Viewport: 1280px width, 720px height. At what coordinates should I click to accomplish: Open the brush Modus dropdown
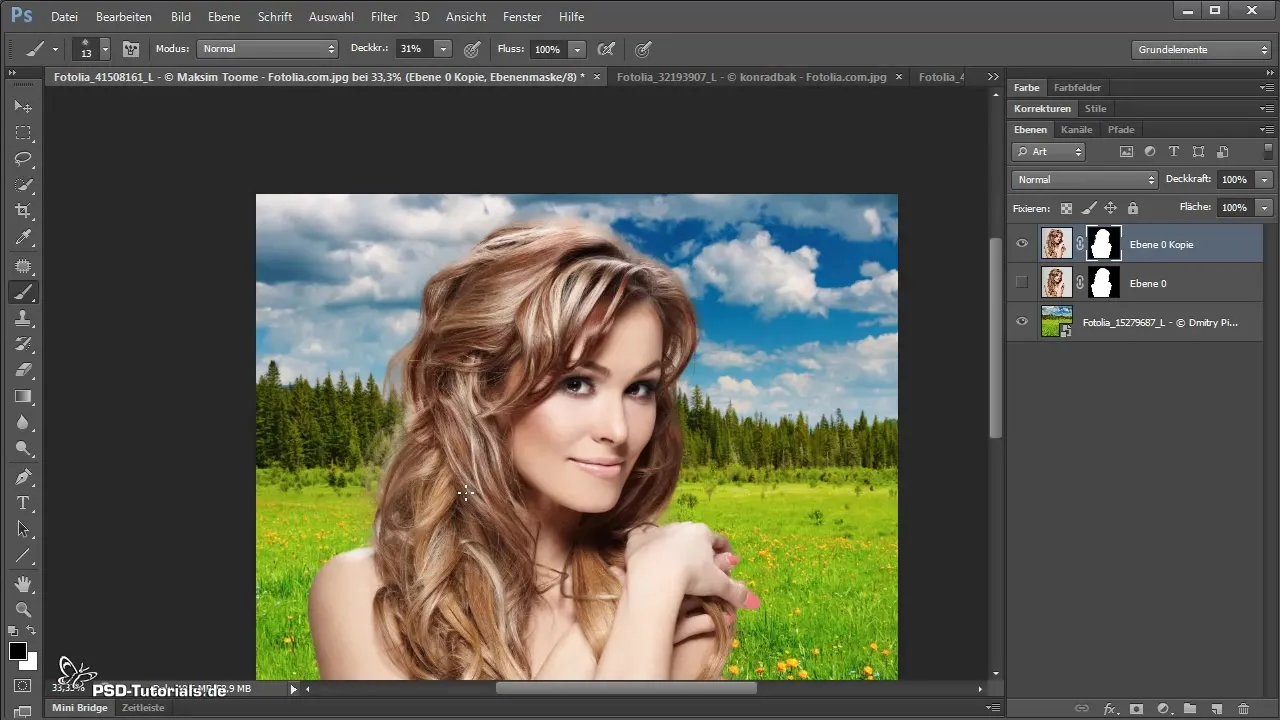point(268,49)
